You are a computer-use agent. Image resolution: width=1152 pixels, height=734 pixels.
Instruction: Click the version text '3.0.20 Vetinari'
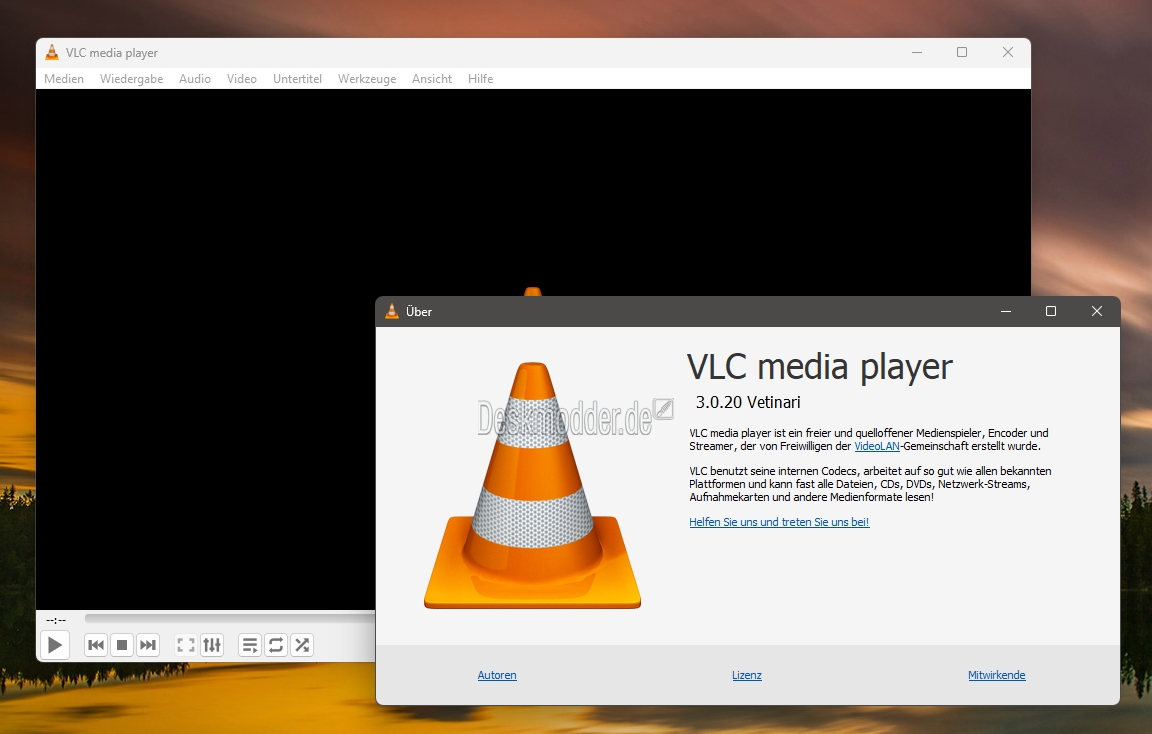748,402
